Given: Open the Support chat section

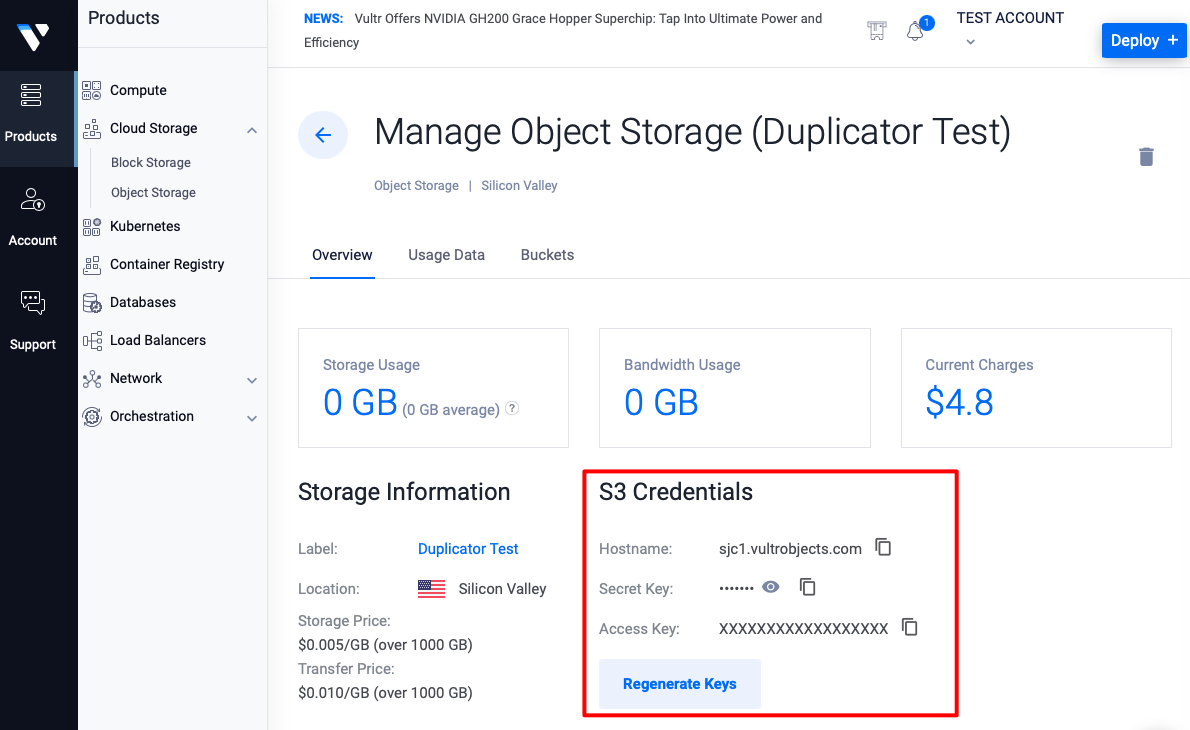Looking at the screenshot, I should pyautogui.click(x=33, y=321).
